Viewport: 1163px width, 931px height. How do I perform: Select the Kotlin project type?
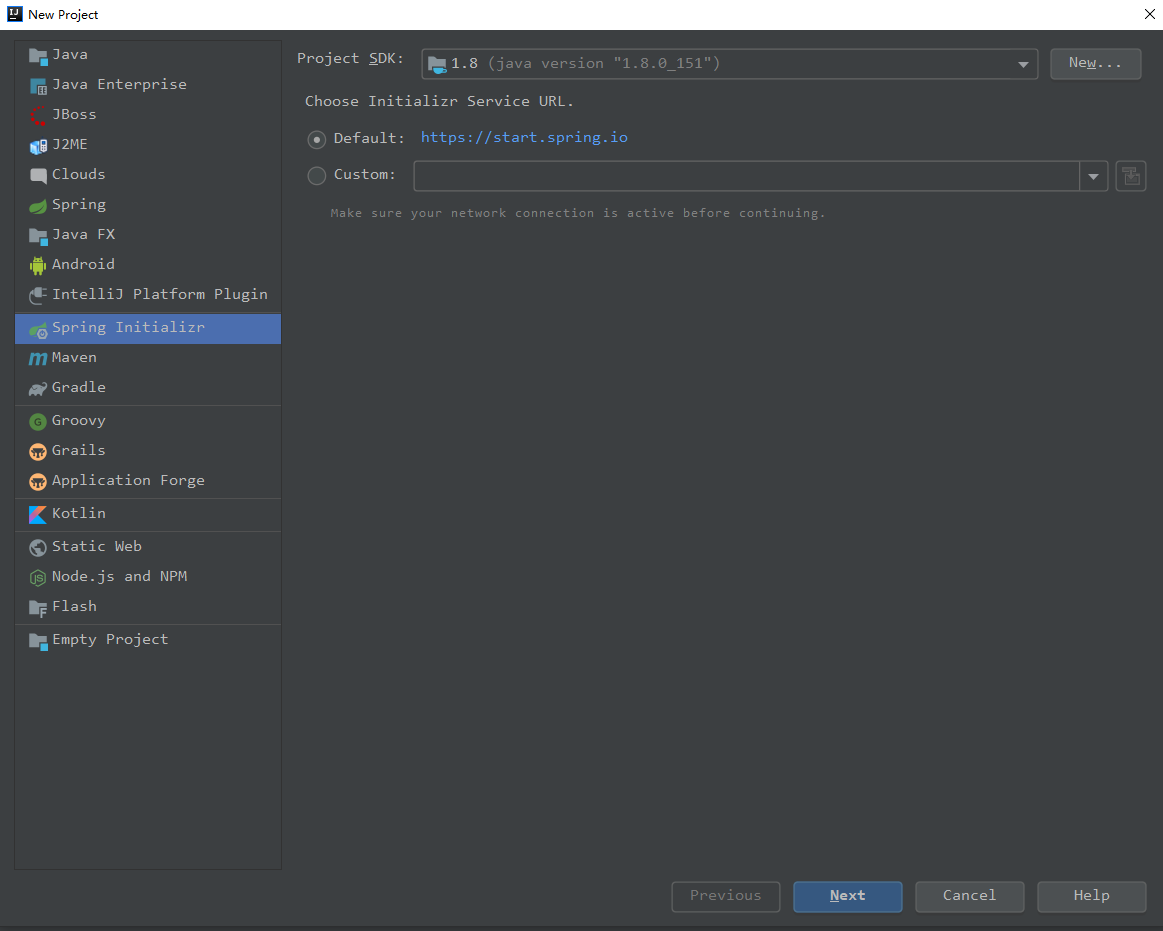tap(78, 512)
